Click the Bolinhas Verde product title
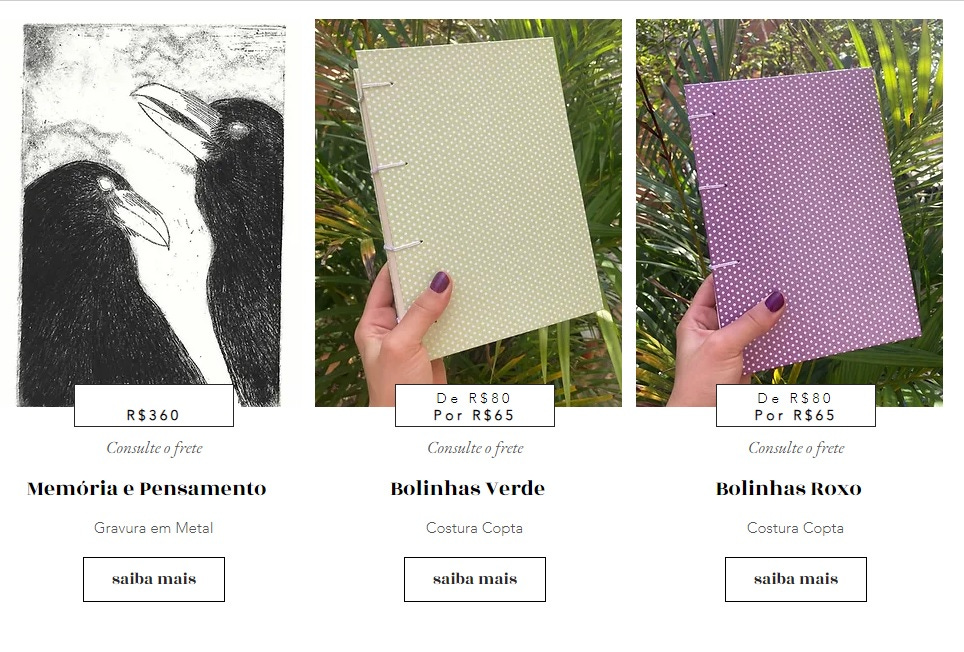Screen dimensions: 964x652 click(467, 489)
